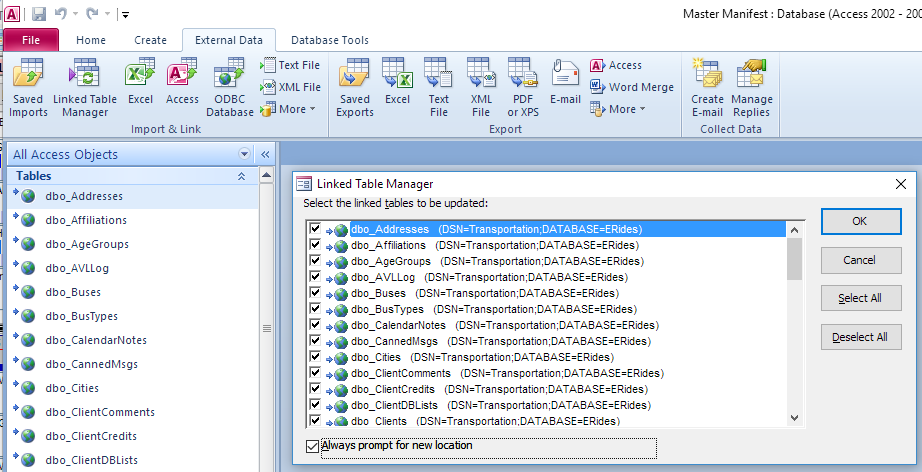This screenshot has width=922, height=472.
Task: Open ODBC Database import
Action: tap(229, 88)
